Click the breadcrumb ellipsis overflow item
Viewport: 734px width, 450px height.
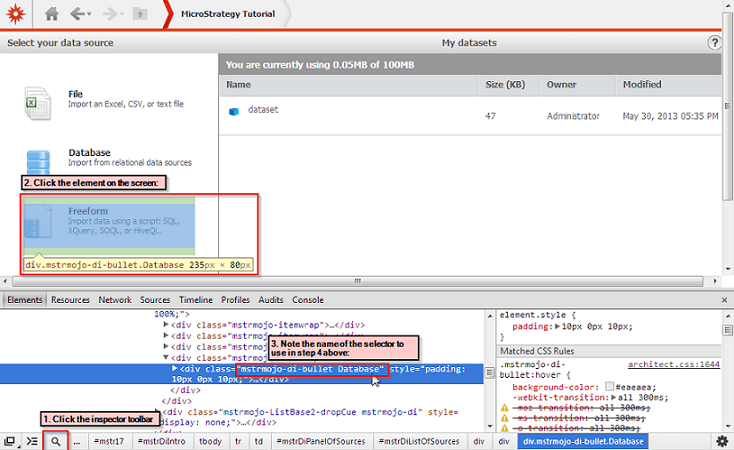(76, 442)
